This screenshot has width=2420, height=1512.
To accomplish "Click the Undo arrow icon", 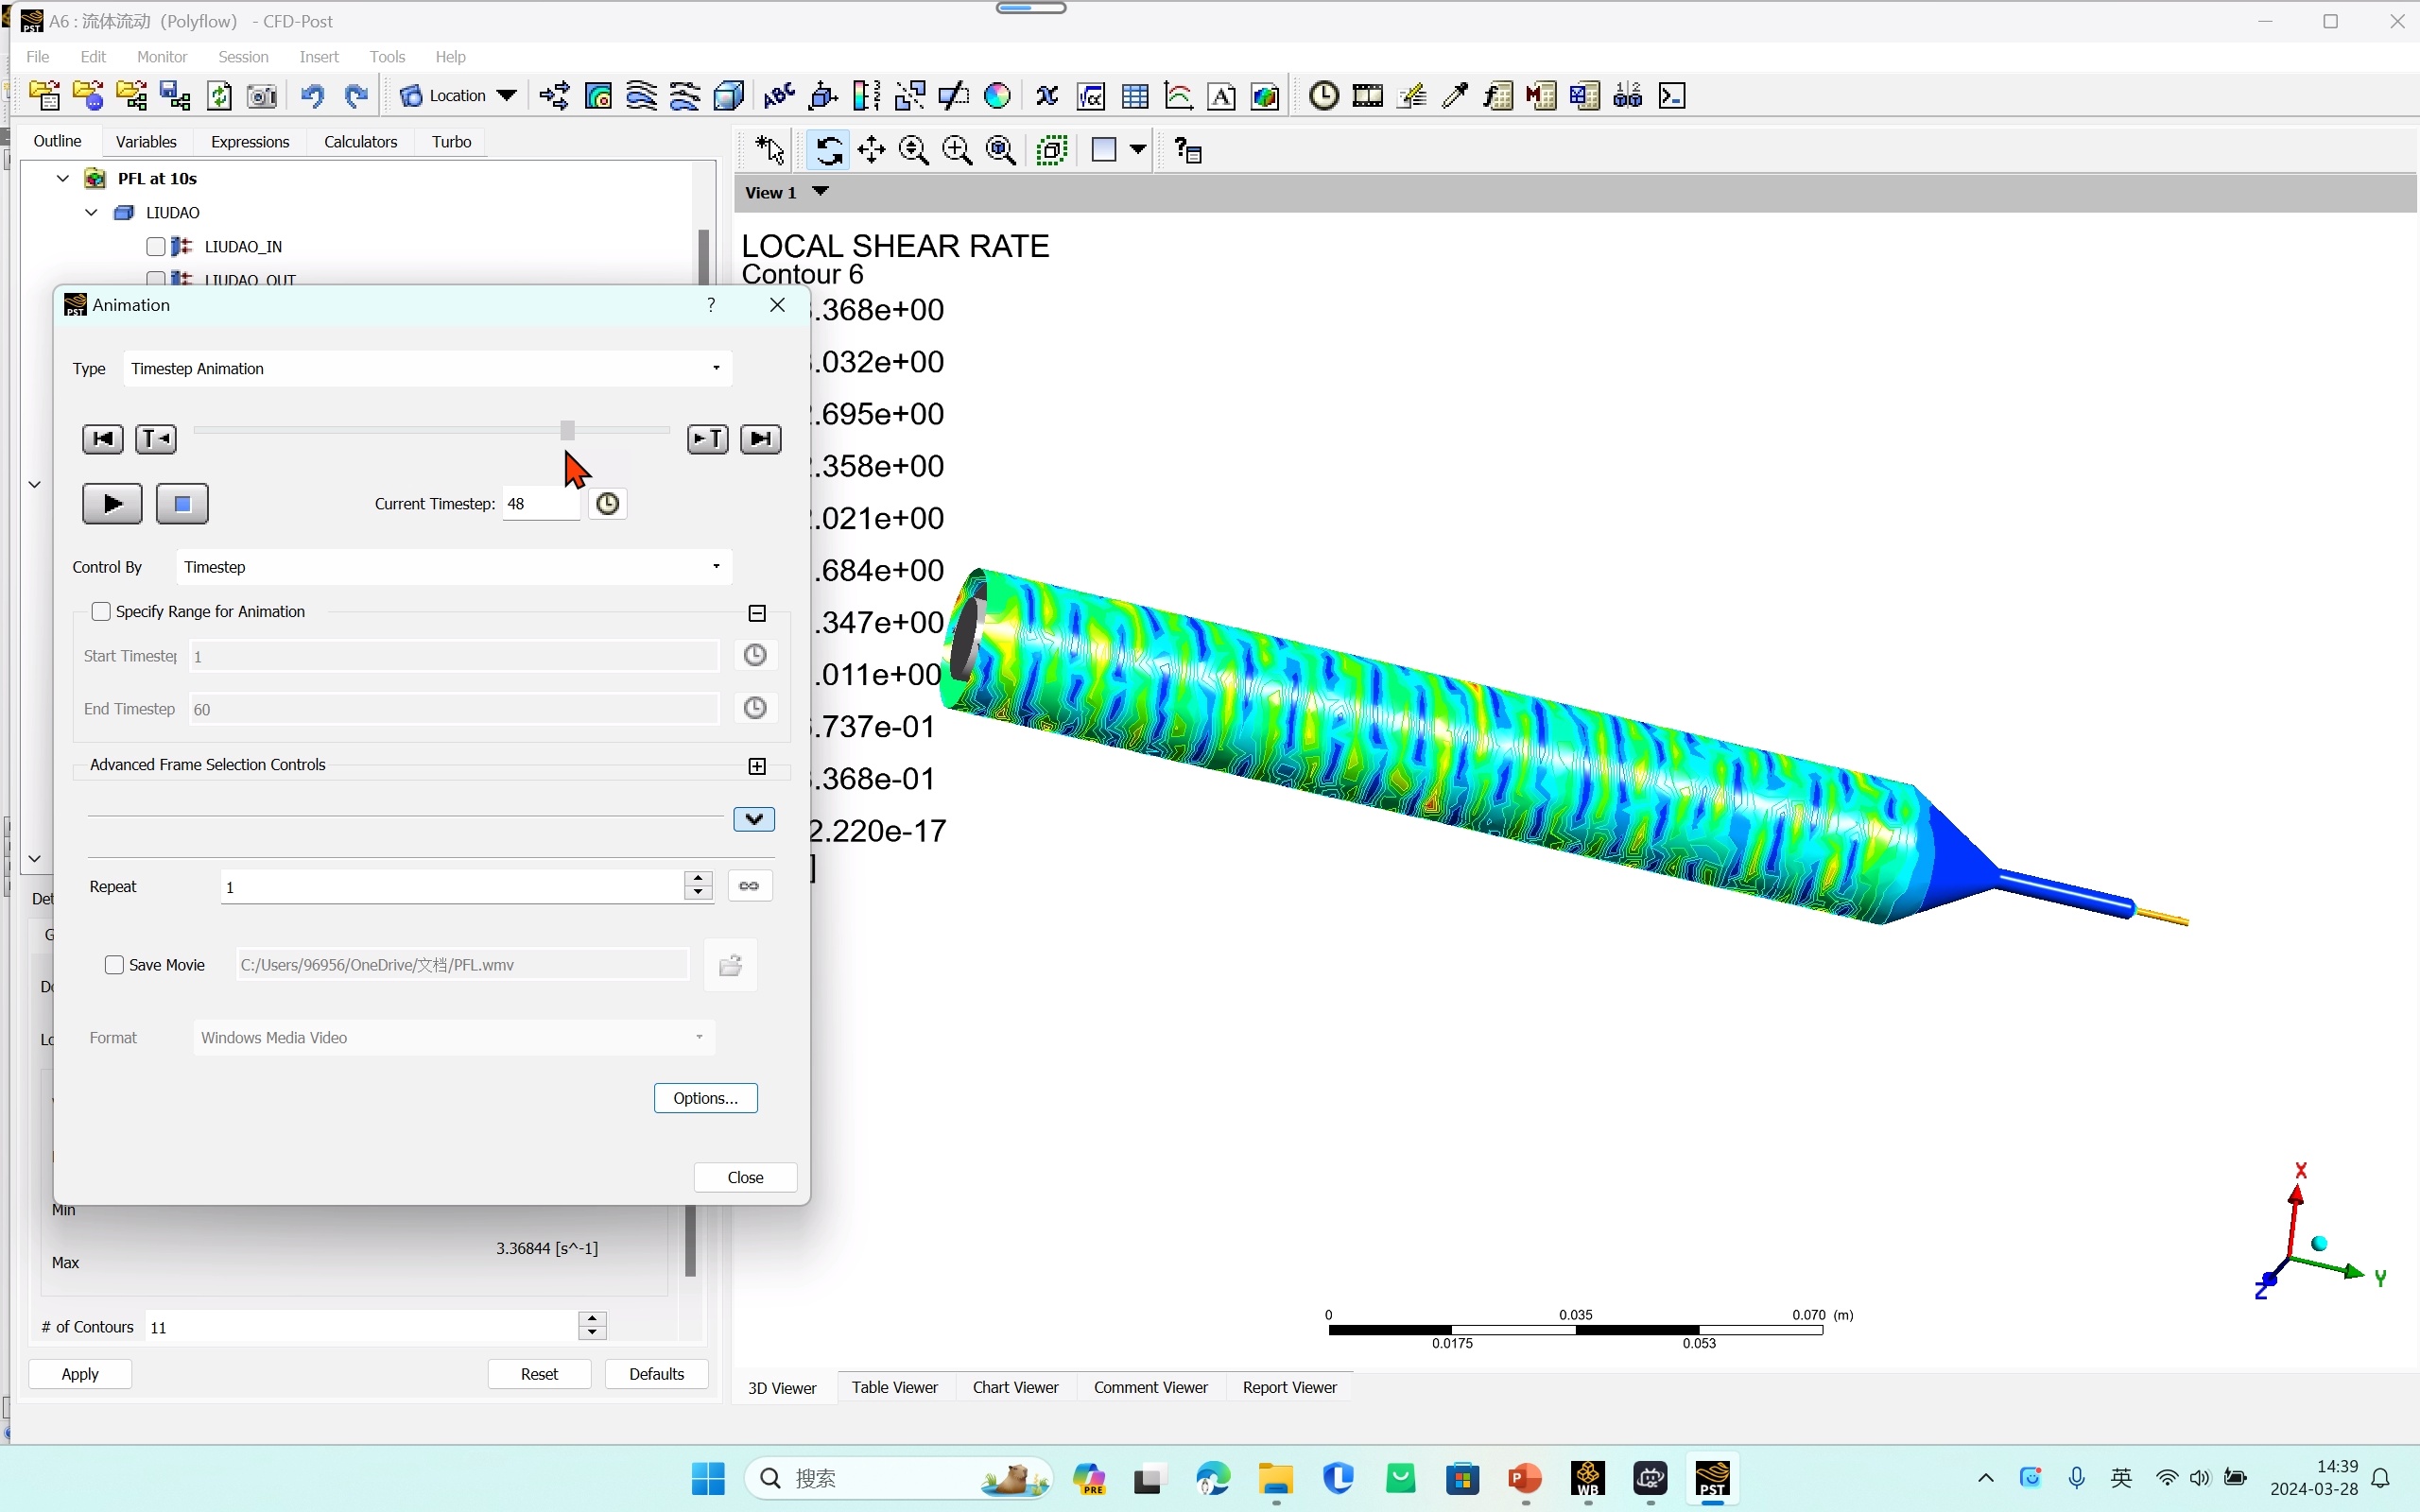I will coord(312,96).
